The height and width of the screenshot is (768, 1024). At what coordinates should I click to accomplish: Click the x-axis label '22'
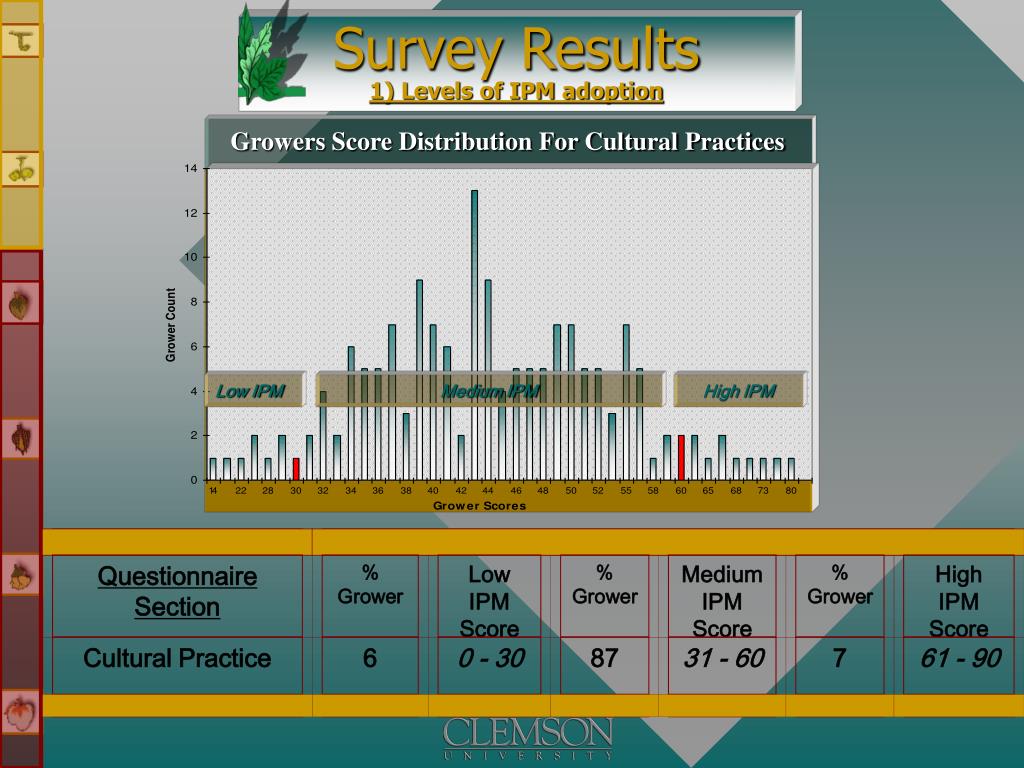coord(241,490)
